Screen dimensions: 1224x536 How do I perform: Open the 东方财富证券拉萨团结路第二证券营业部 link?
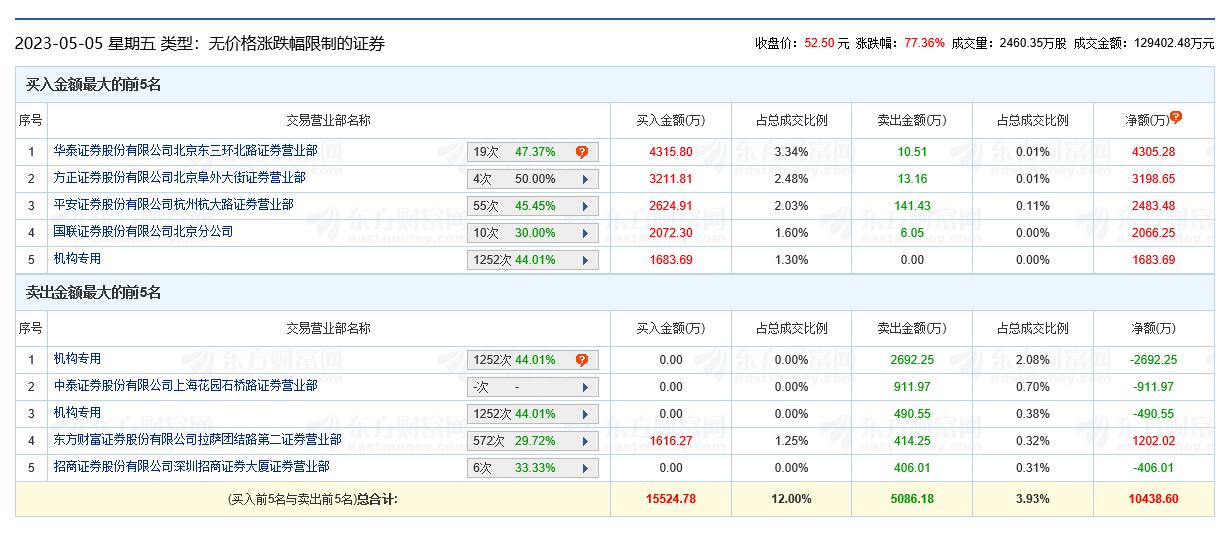pyautogui.click(x=197, y=440)
